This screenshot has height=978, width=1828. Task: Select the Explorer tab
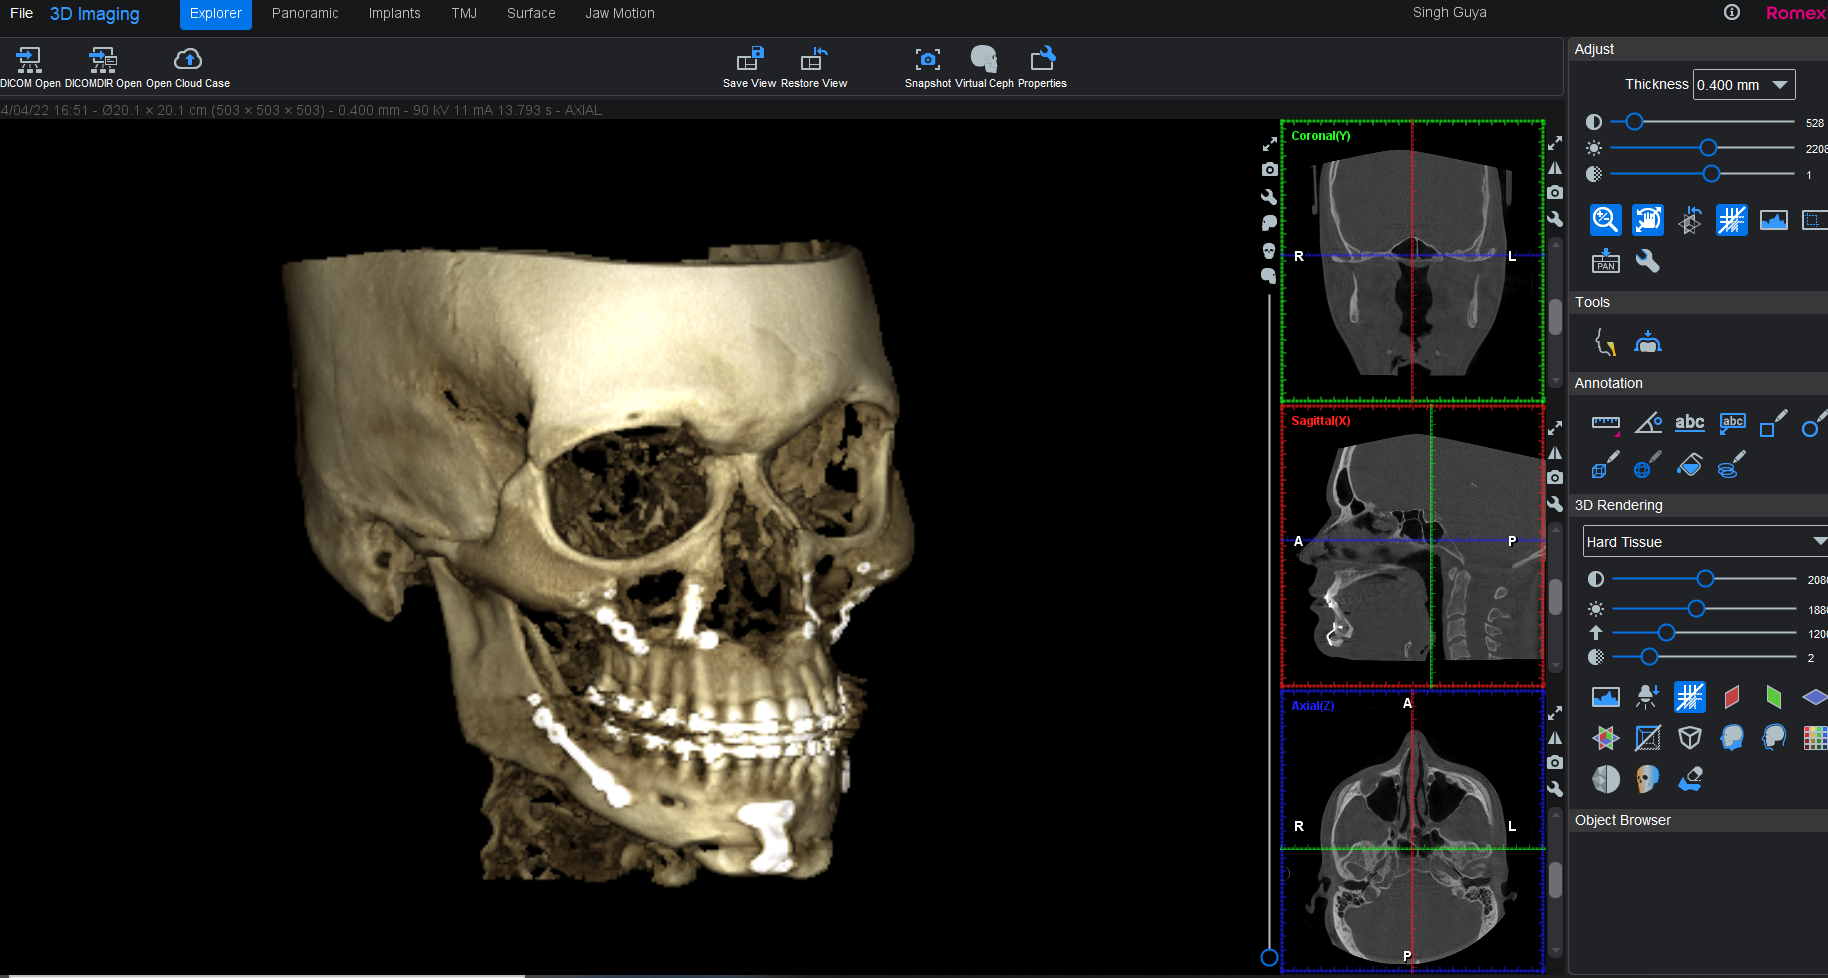coord(216,14)
